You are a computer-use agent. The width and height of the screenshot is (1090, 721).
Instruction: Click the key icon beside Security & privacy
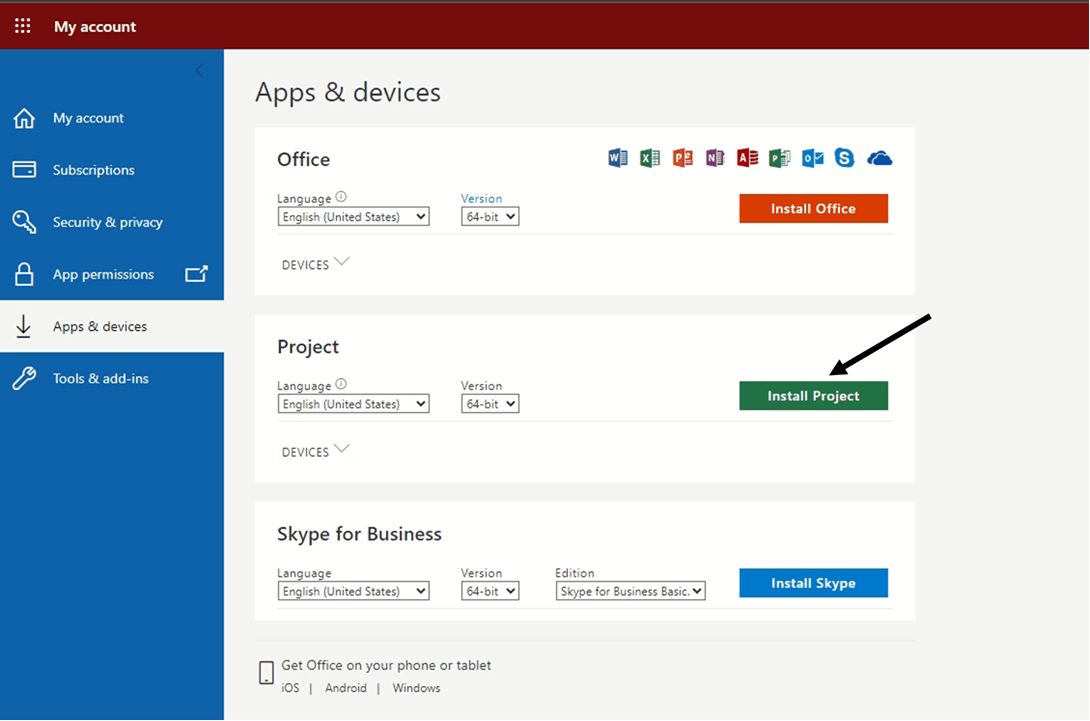[24, 222]
